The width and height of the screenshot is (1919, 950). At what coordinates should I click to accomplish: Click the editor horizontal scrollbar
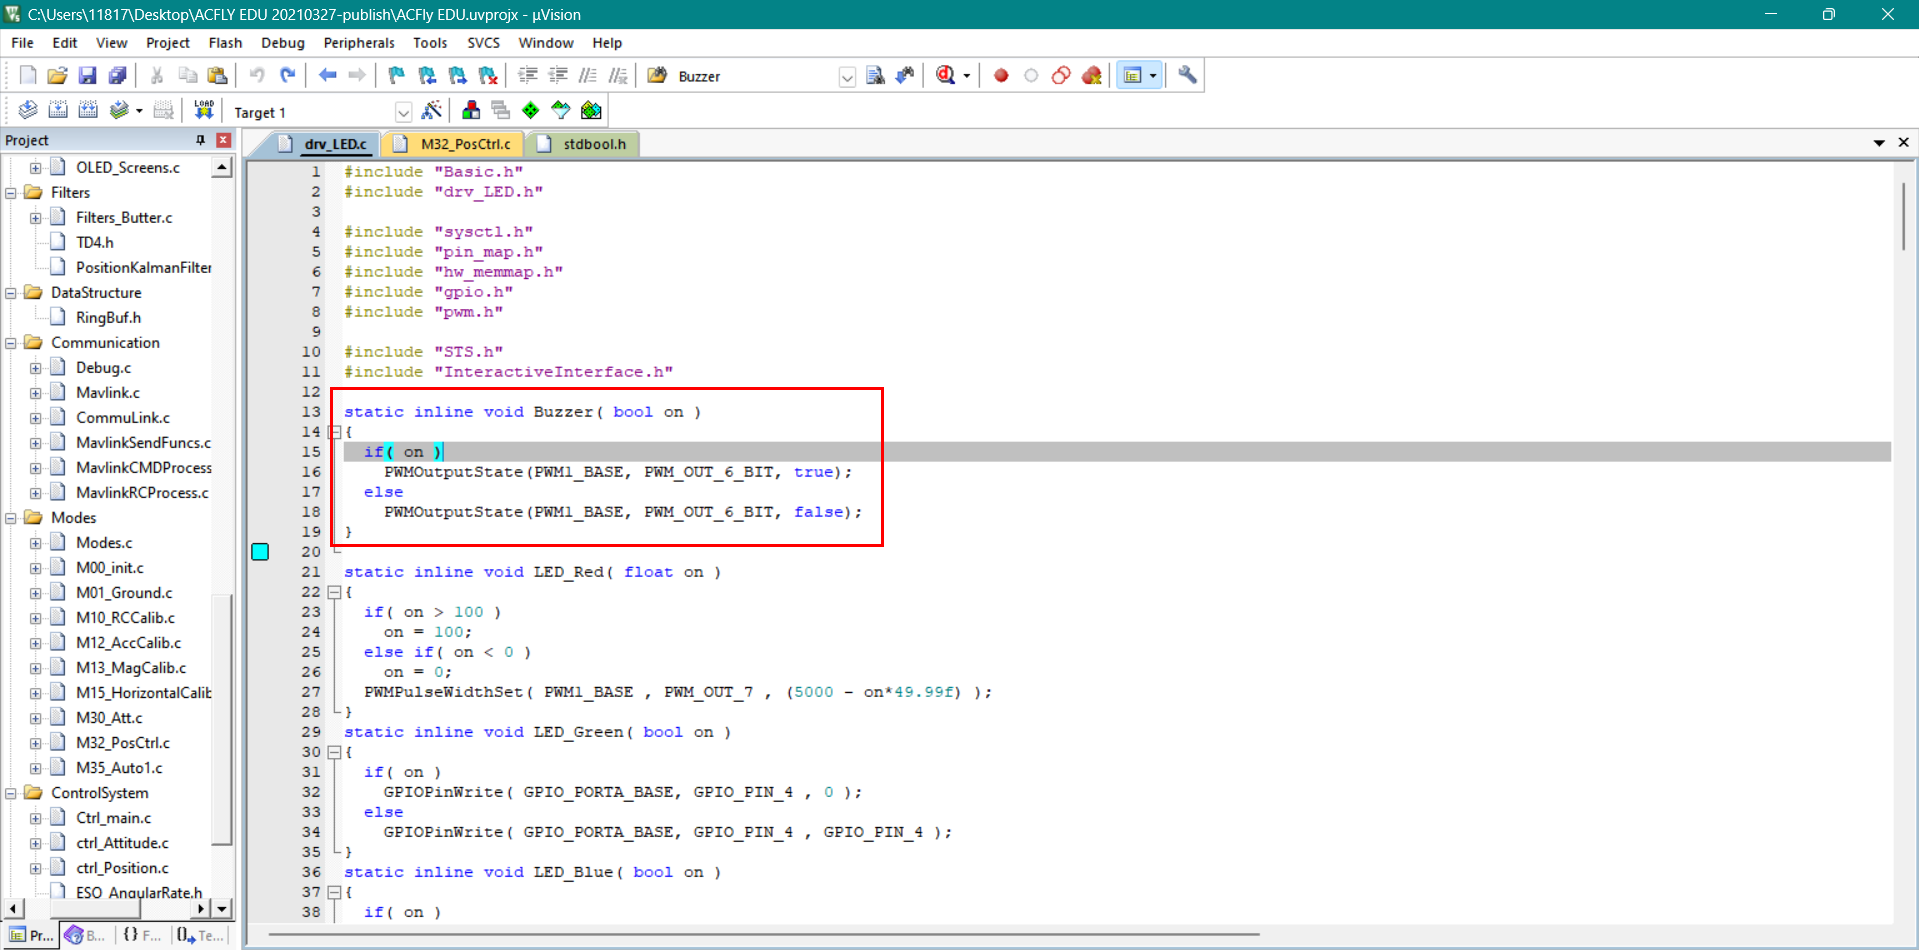click(764, 935)
